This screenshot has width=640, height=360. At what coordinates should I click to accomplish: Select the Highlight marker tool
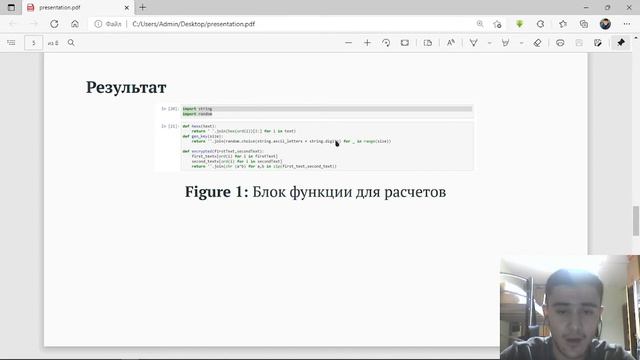(505, 42)
